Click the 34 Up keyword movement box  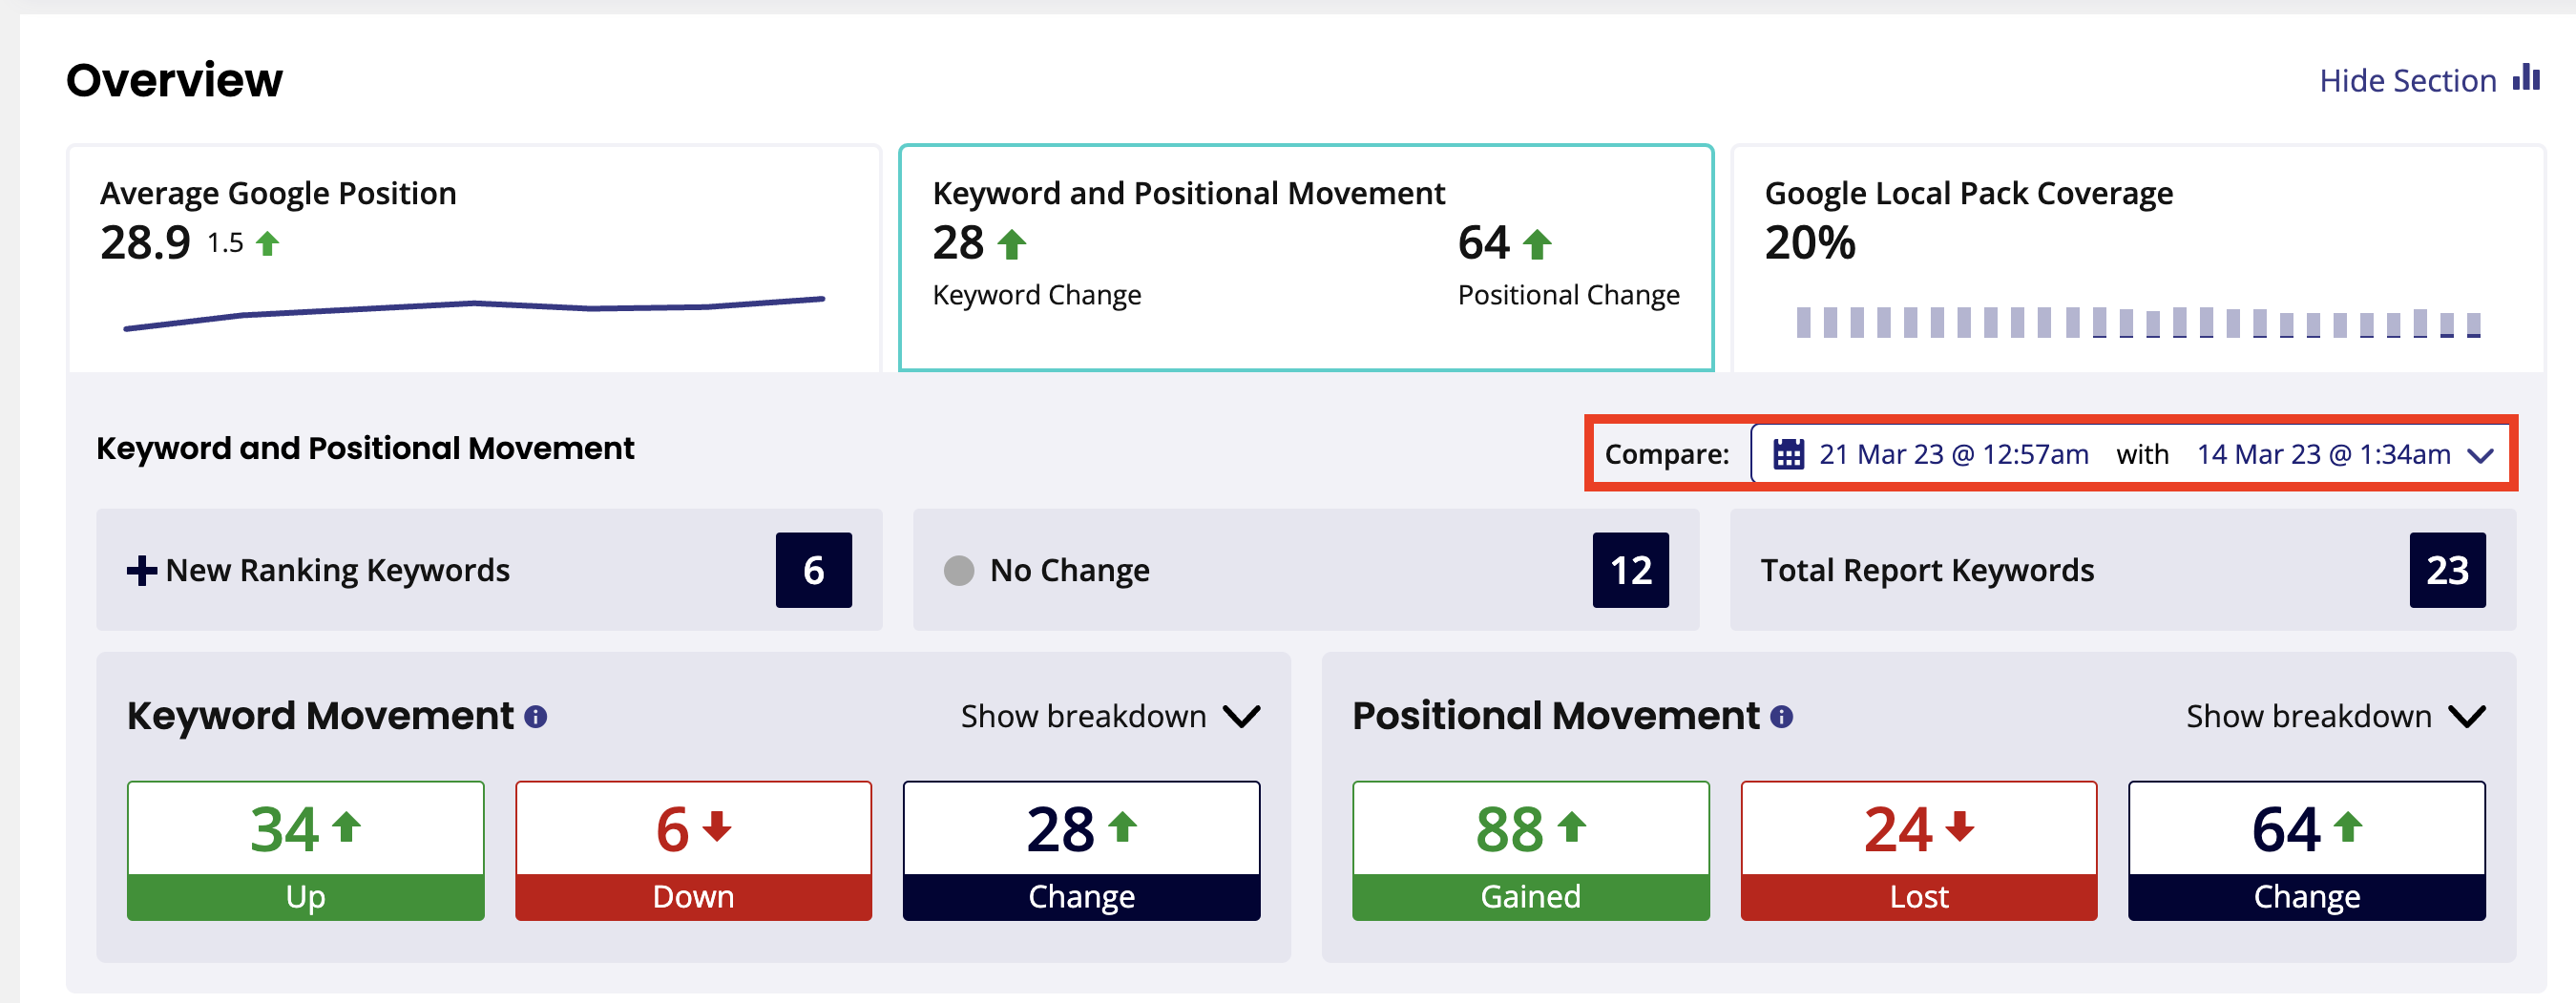tap(305, 850)
